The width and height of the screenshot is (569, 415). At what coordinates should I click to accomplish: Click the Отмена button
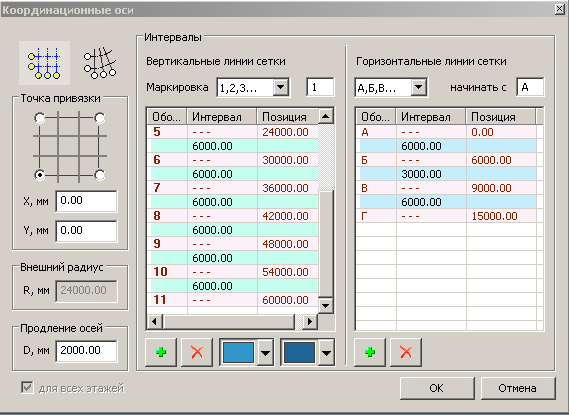pyautogui.click(x=518, y=388)
